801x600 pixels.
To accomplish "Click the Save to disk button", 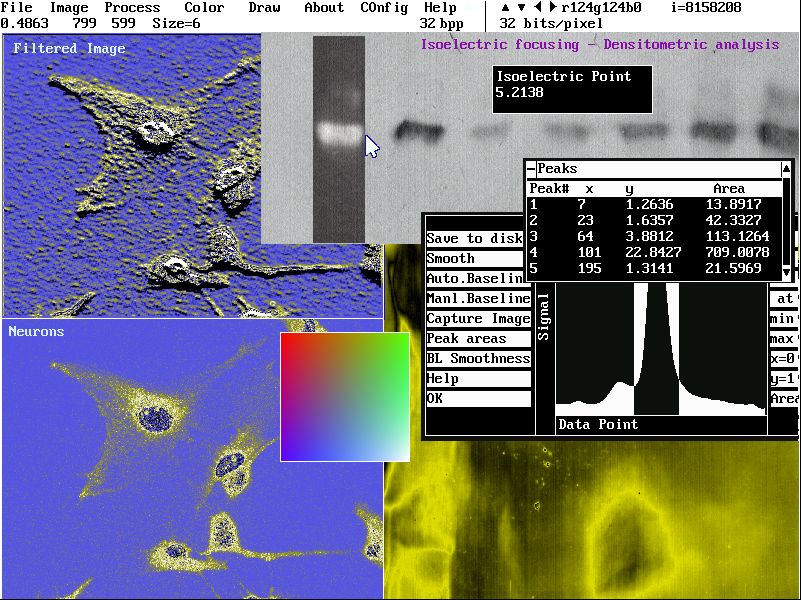I will point(475,238).
